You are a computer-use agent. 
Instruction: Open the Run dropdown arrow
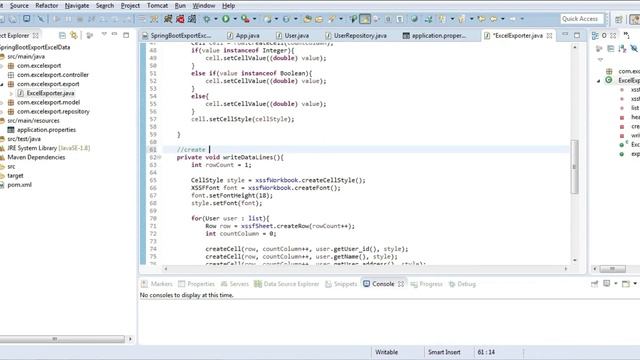coord(235,19)
